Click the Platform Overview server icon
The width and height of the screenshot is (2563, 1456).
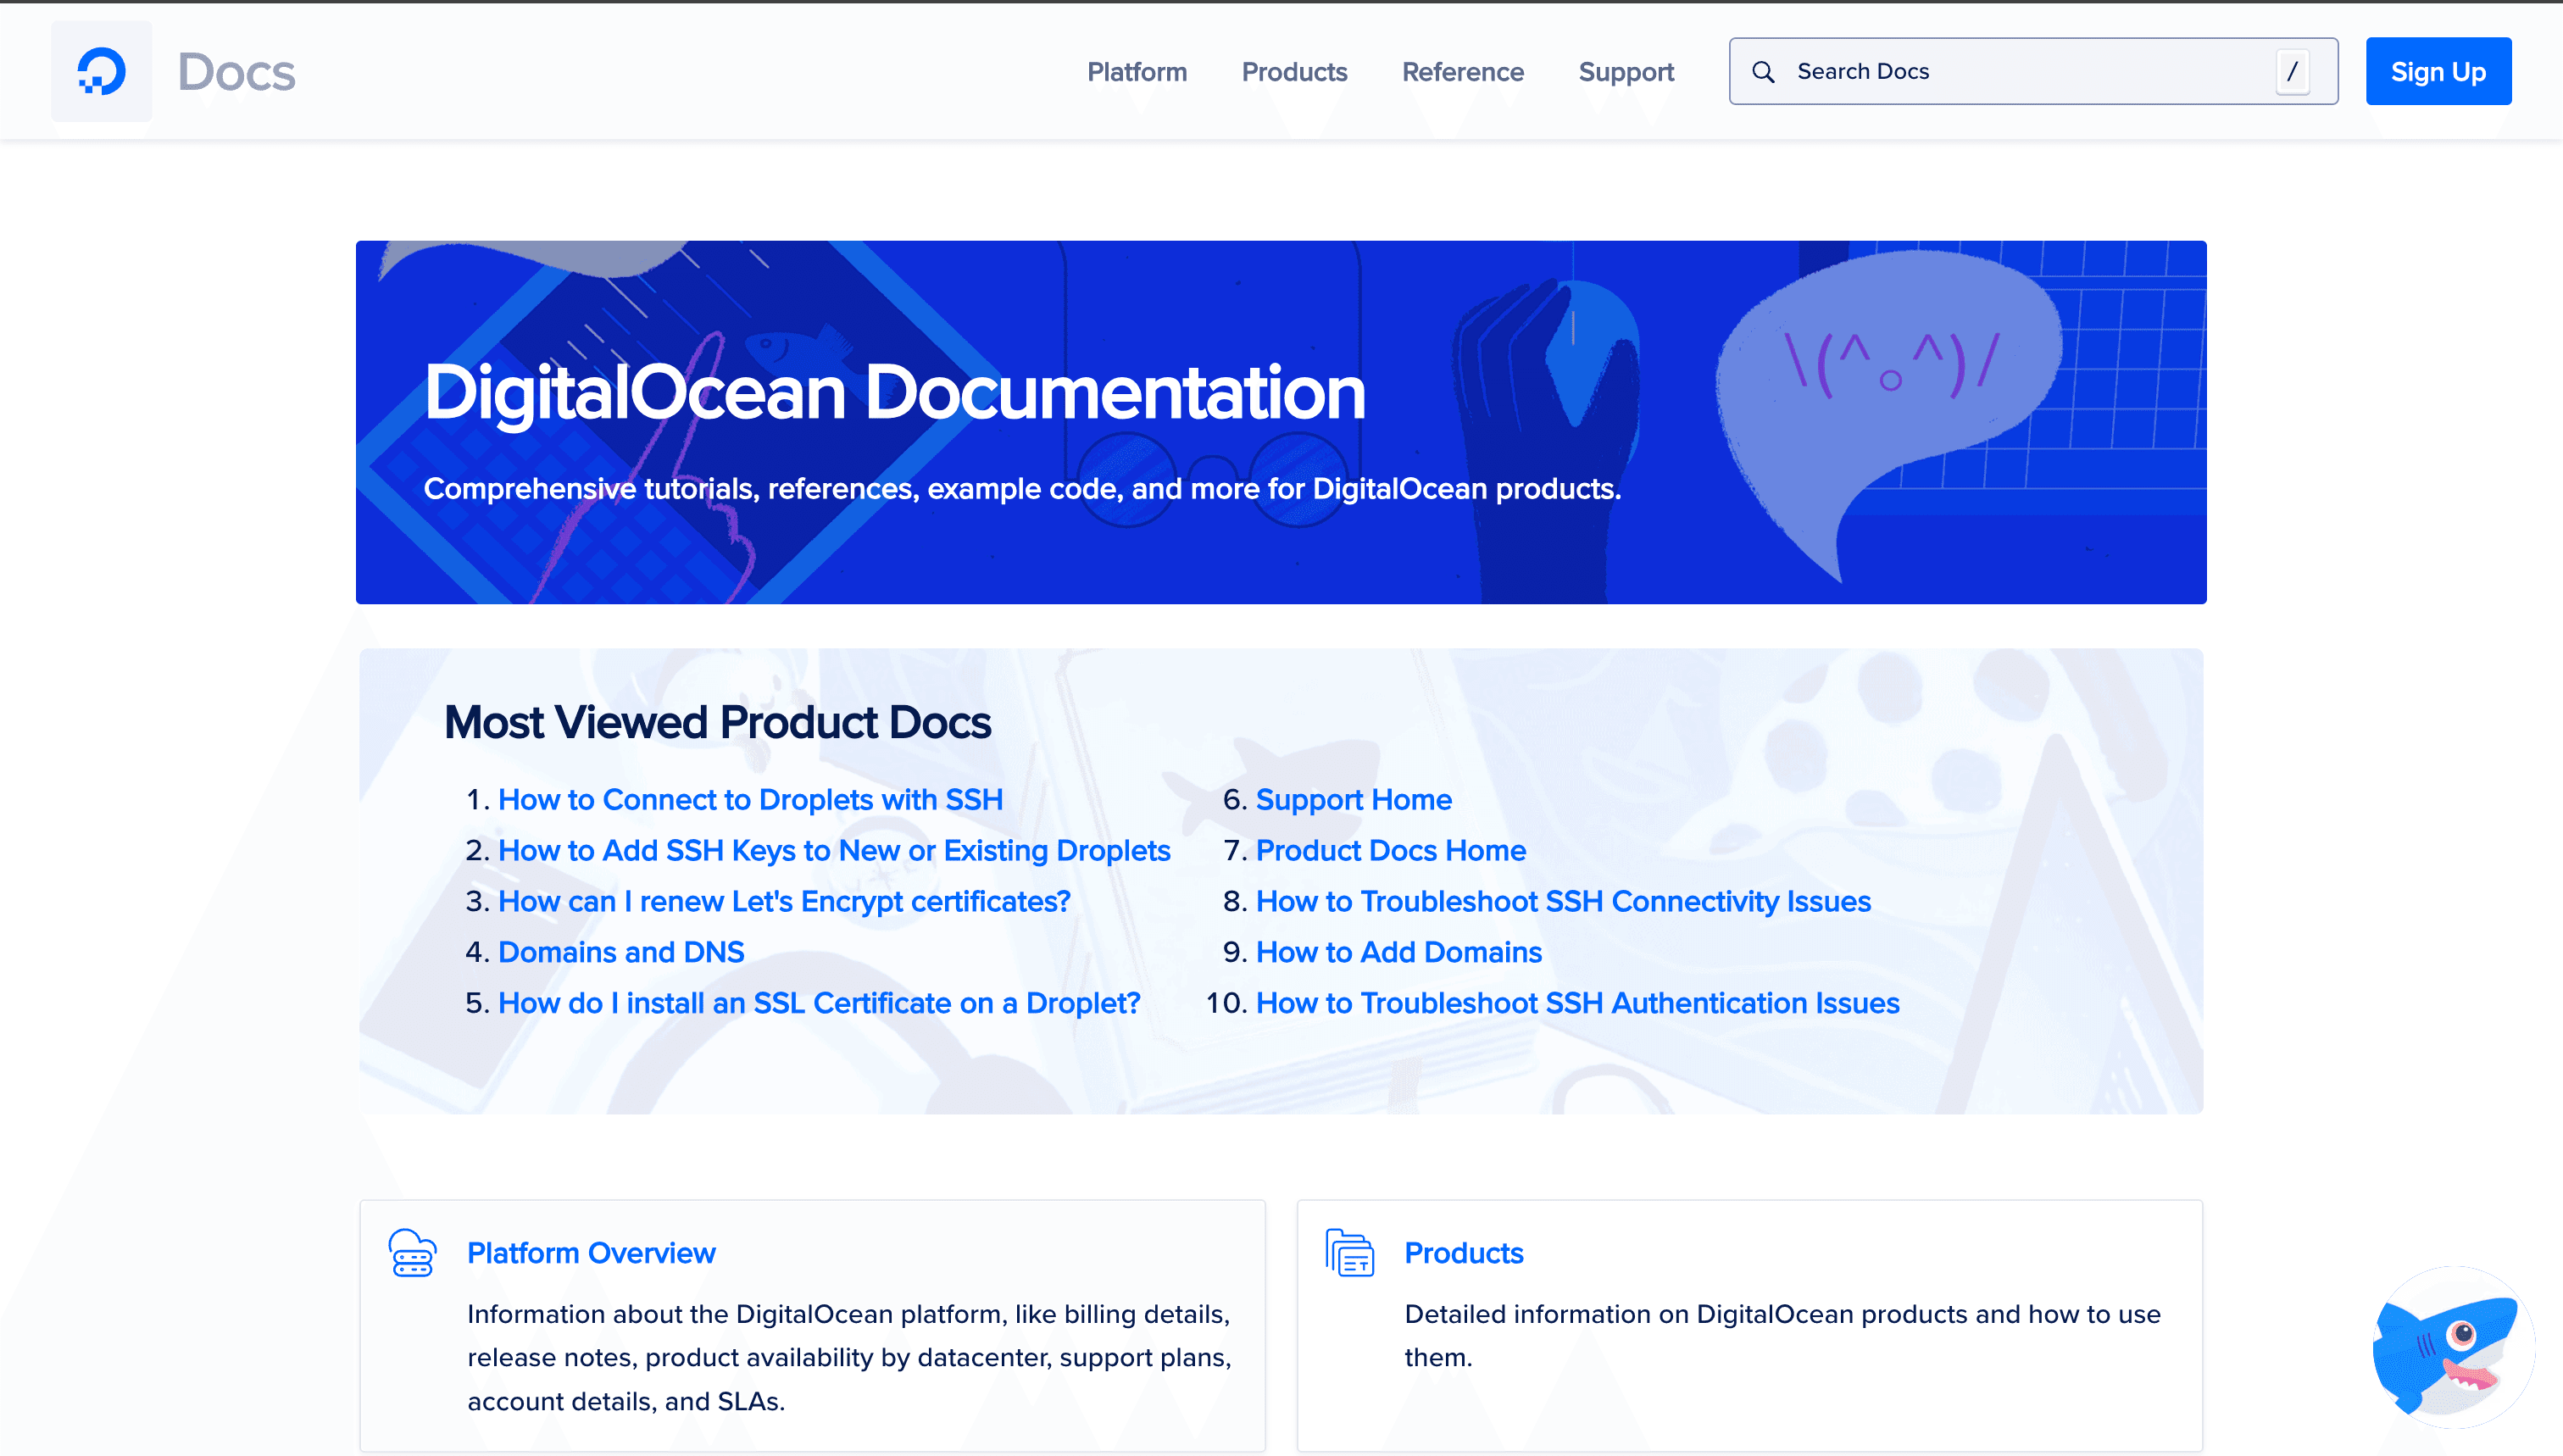412,1253
